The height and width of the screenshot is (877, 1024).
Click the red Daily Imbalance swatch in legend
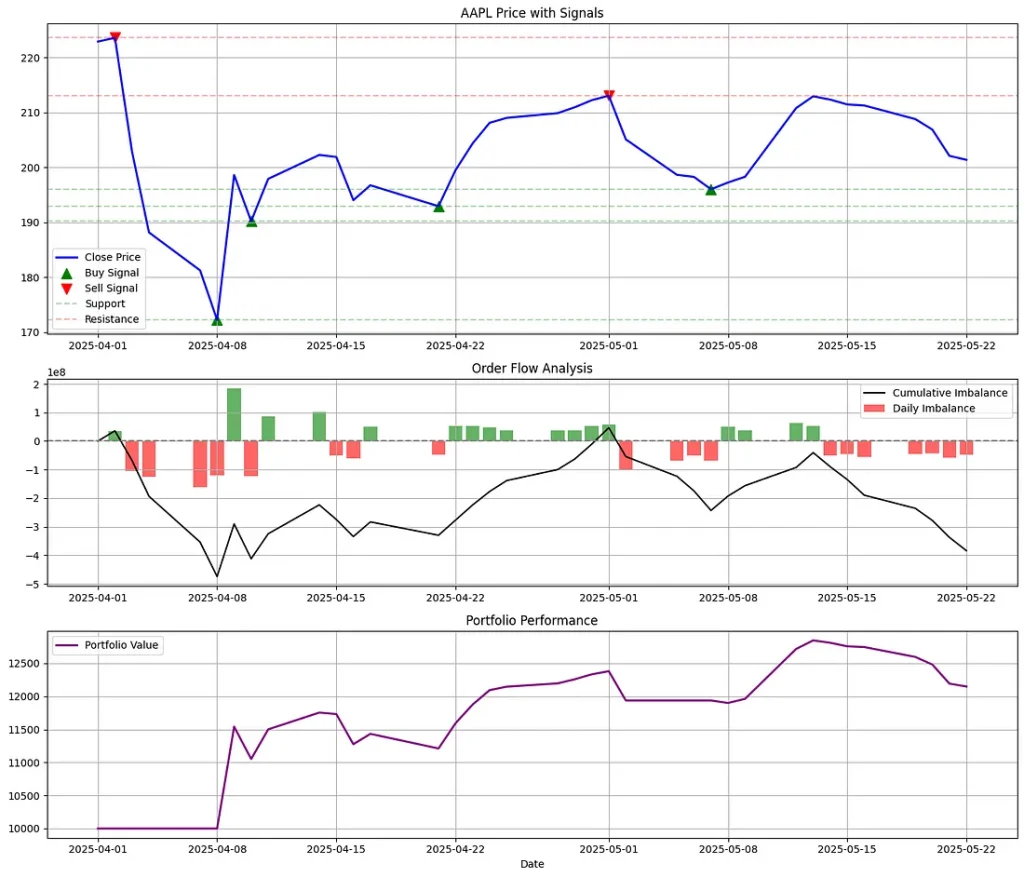pos(873,409)
